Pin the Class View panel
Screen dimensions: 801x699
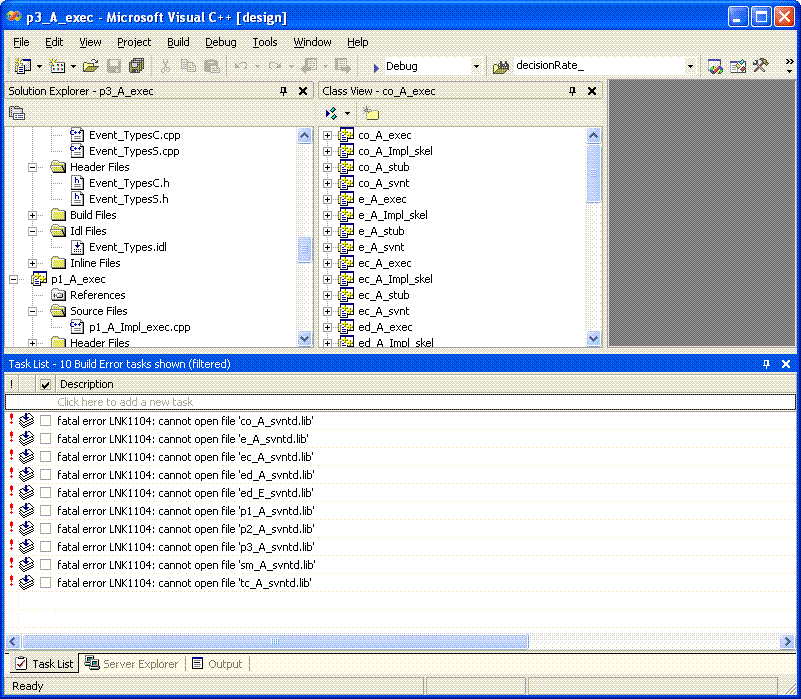coord(572,91)
